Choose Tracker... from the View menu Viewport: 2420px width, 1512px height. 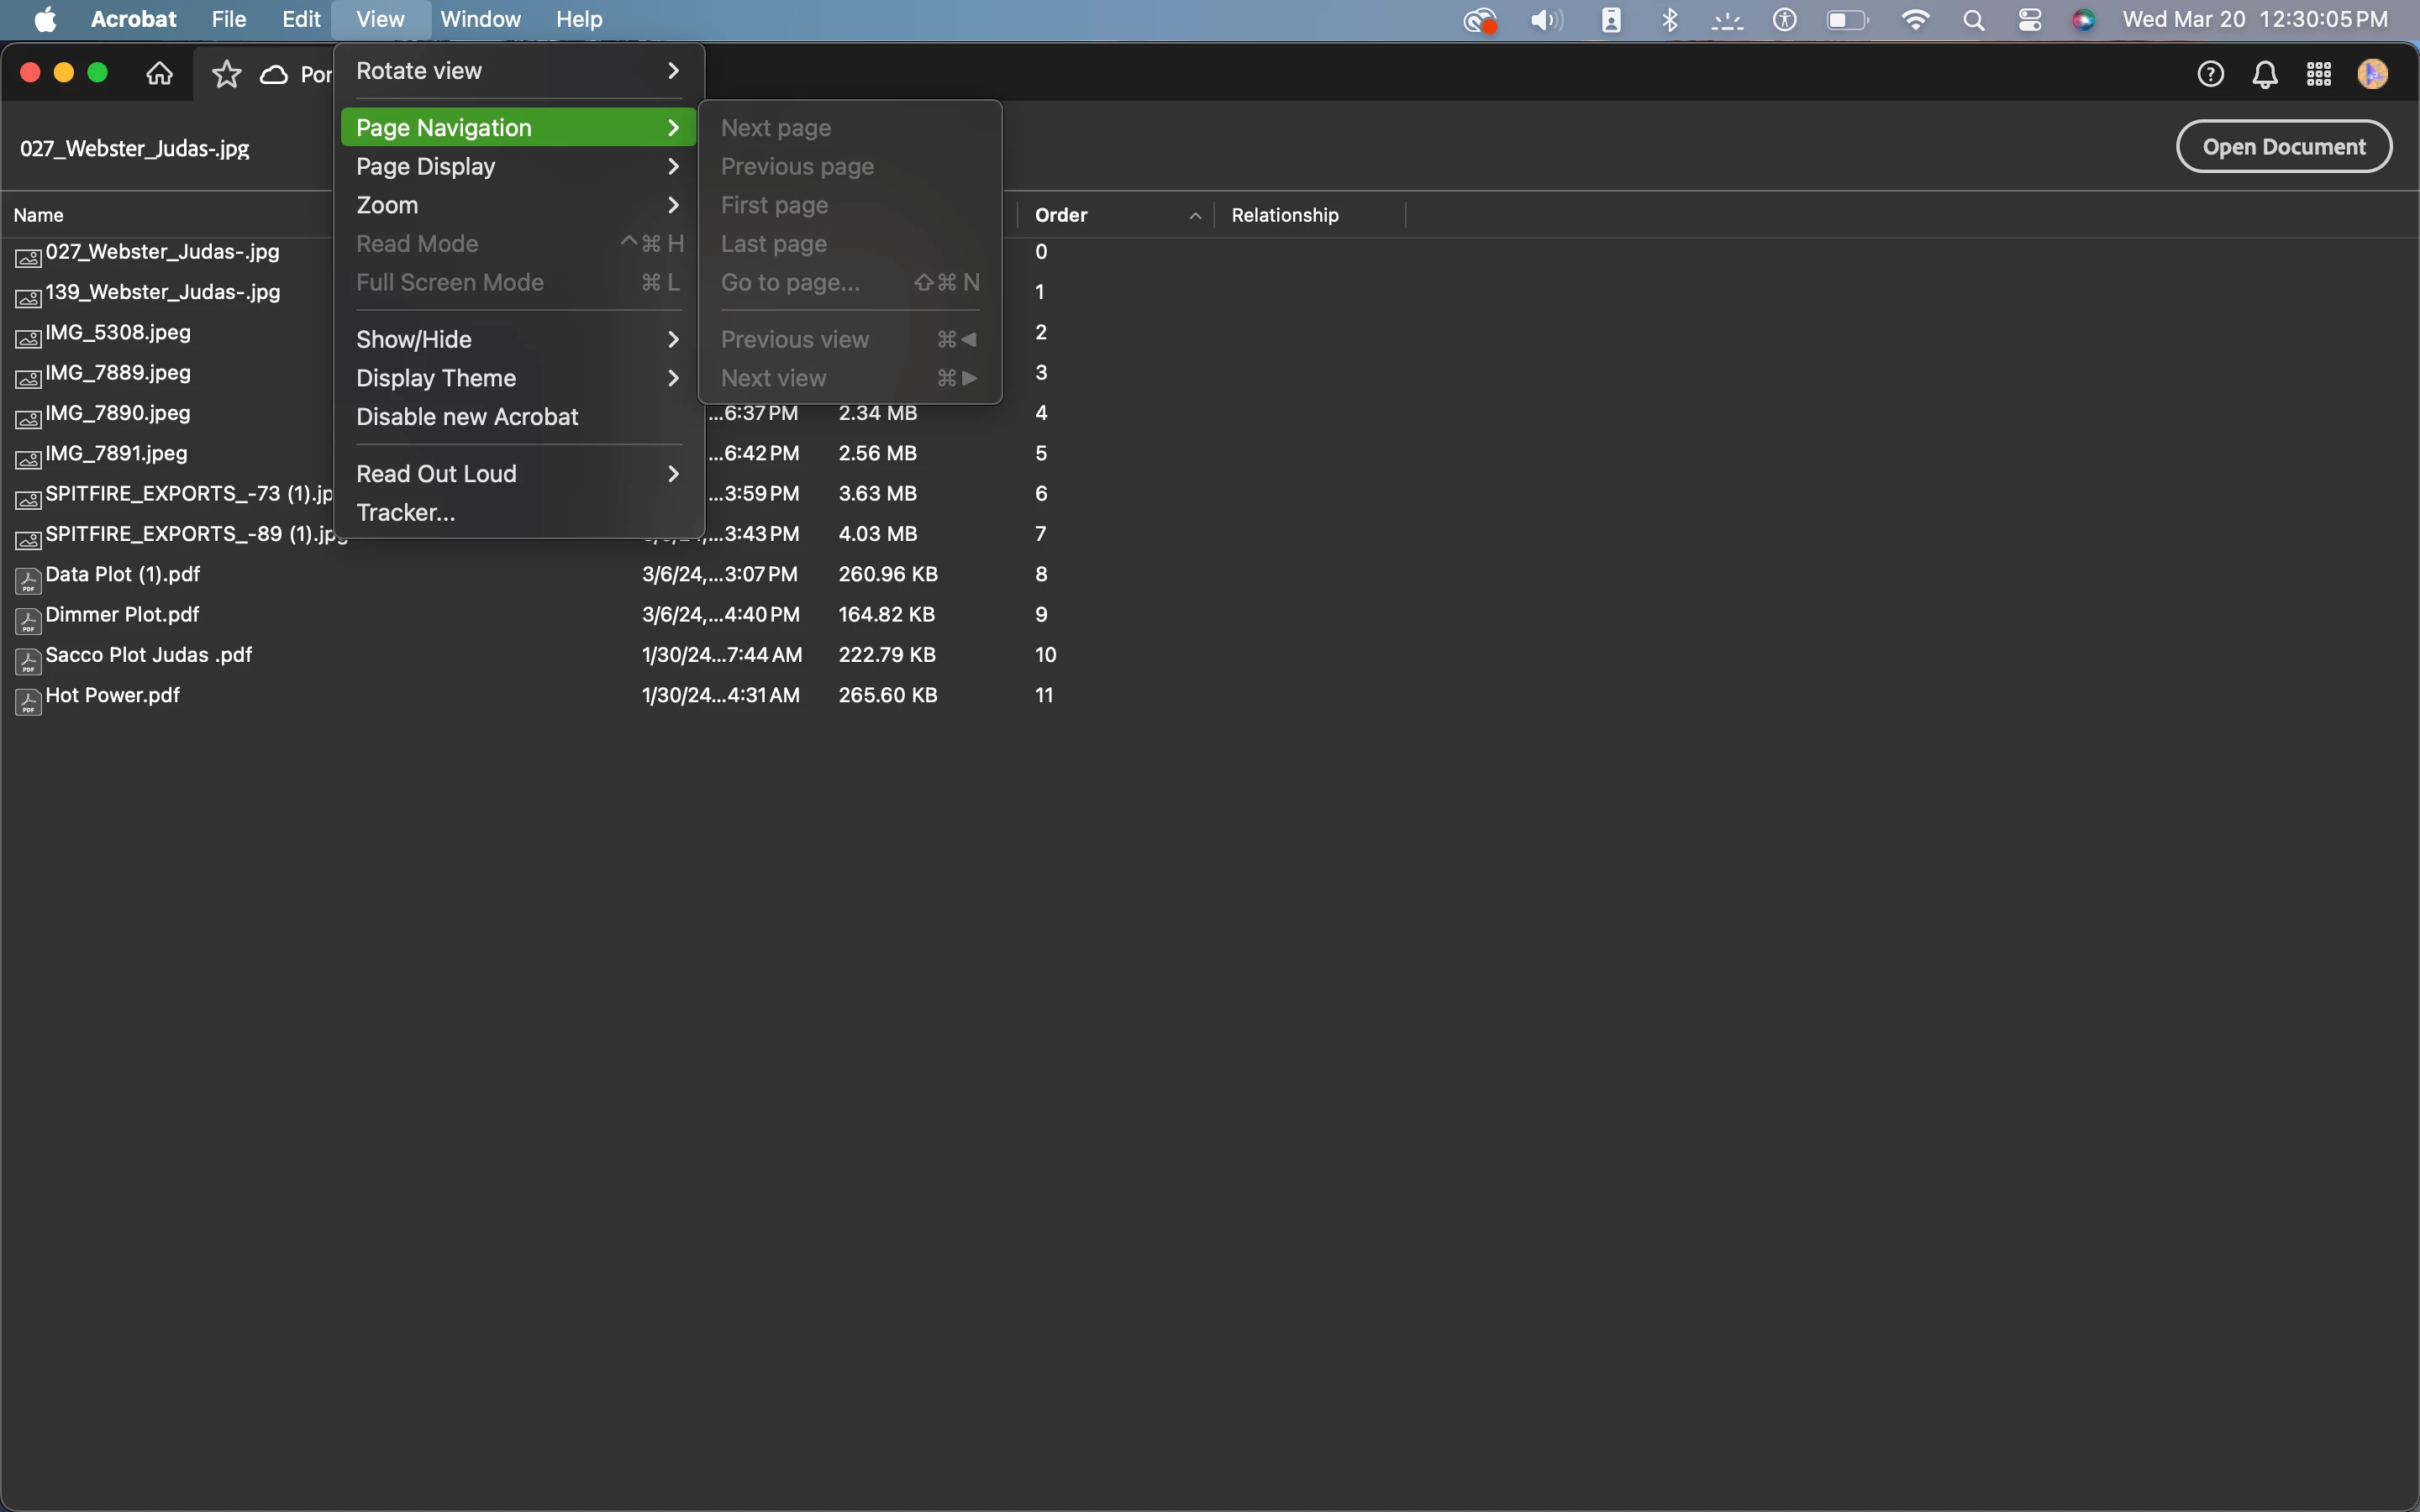(406, 513)
